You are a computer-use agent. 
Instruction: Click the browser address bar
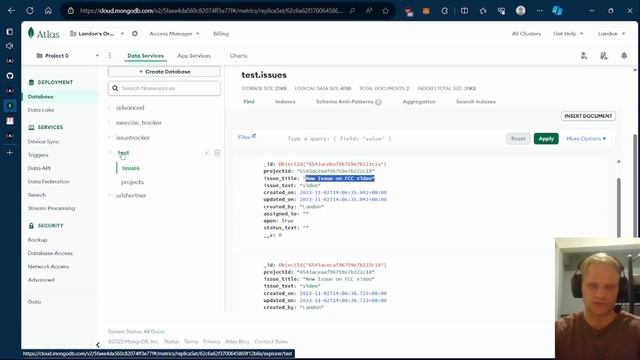(211, 11)
